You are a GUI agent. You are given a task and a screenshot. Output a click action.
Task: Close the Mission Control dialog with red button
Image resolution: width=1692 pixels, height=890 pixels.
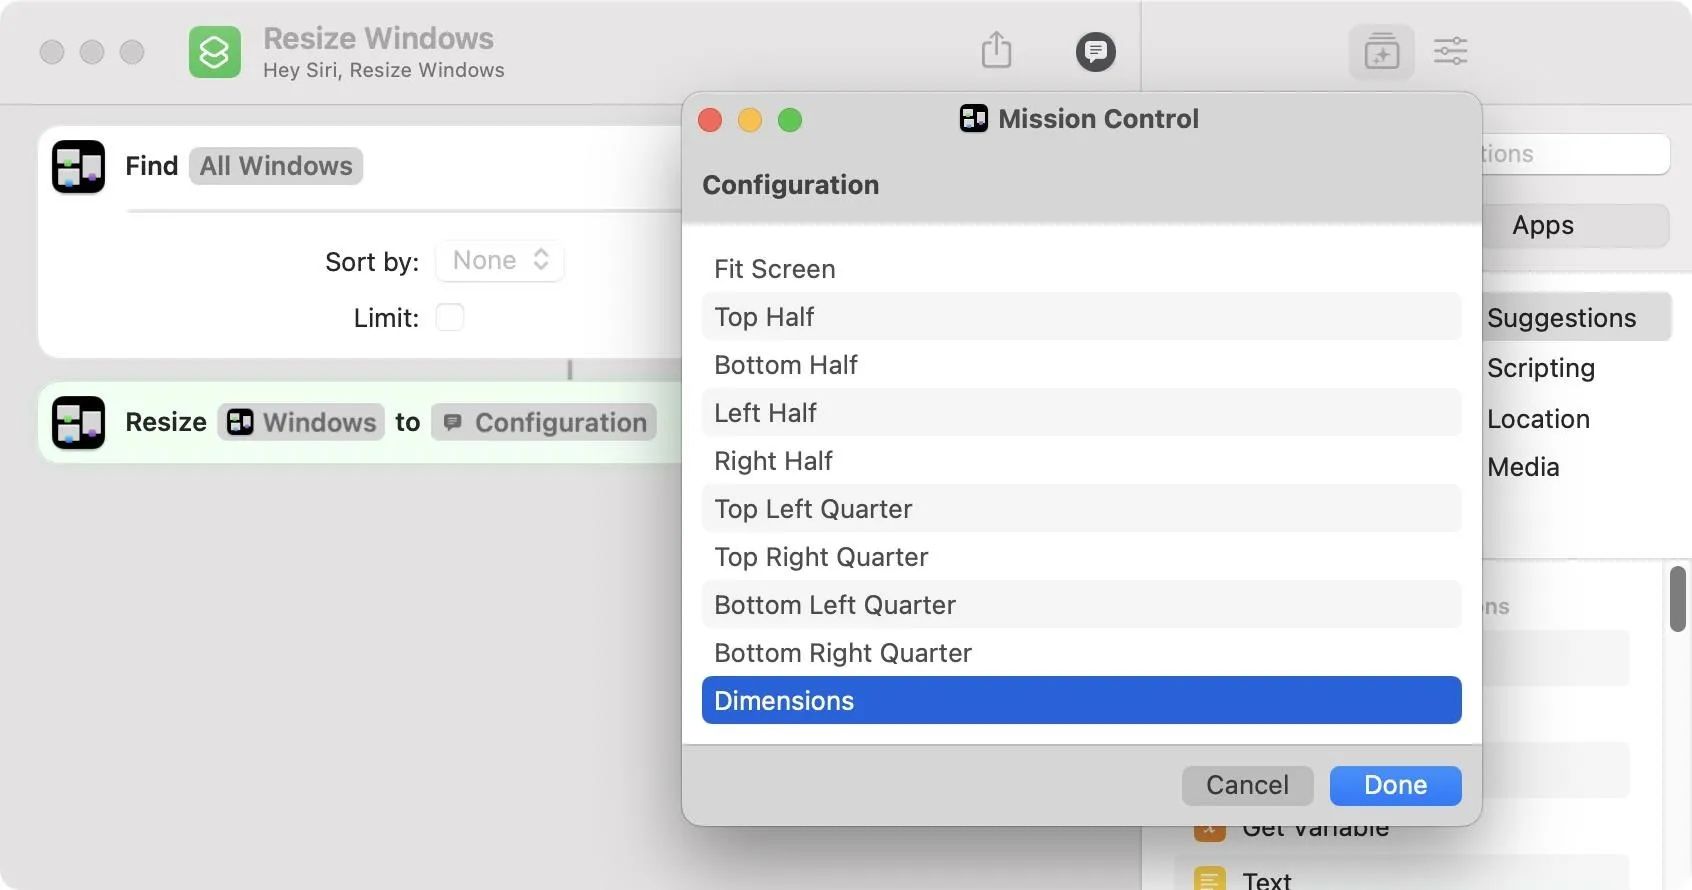click(710, 120)
